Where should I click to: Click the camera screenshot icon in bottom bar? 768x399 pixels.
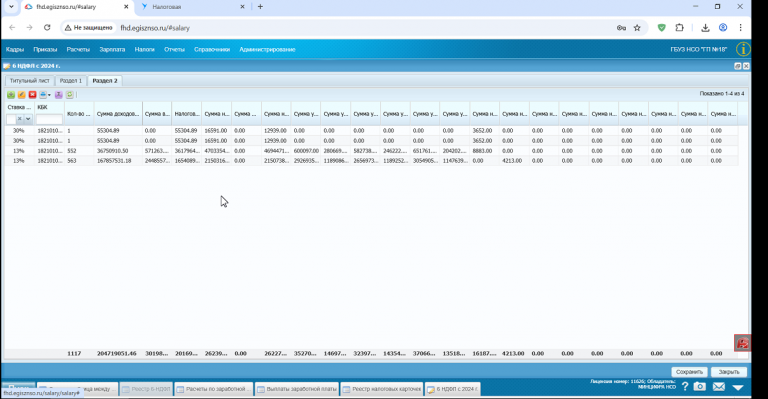[700, 387]
